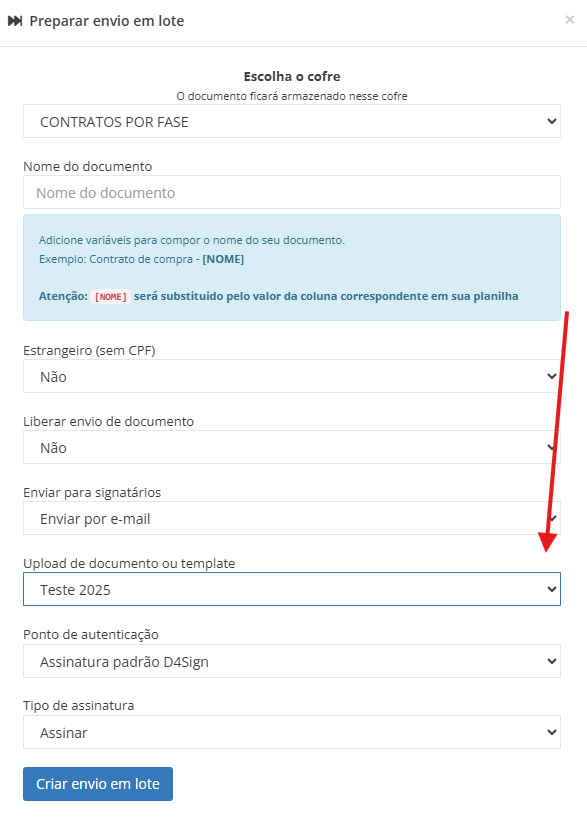This screenshot has height=827, width=587.
Task: Expand the Estrangeiro (sem CPF) dropdown
Action: click(292, 376)
